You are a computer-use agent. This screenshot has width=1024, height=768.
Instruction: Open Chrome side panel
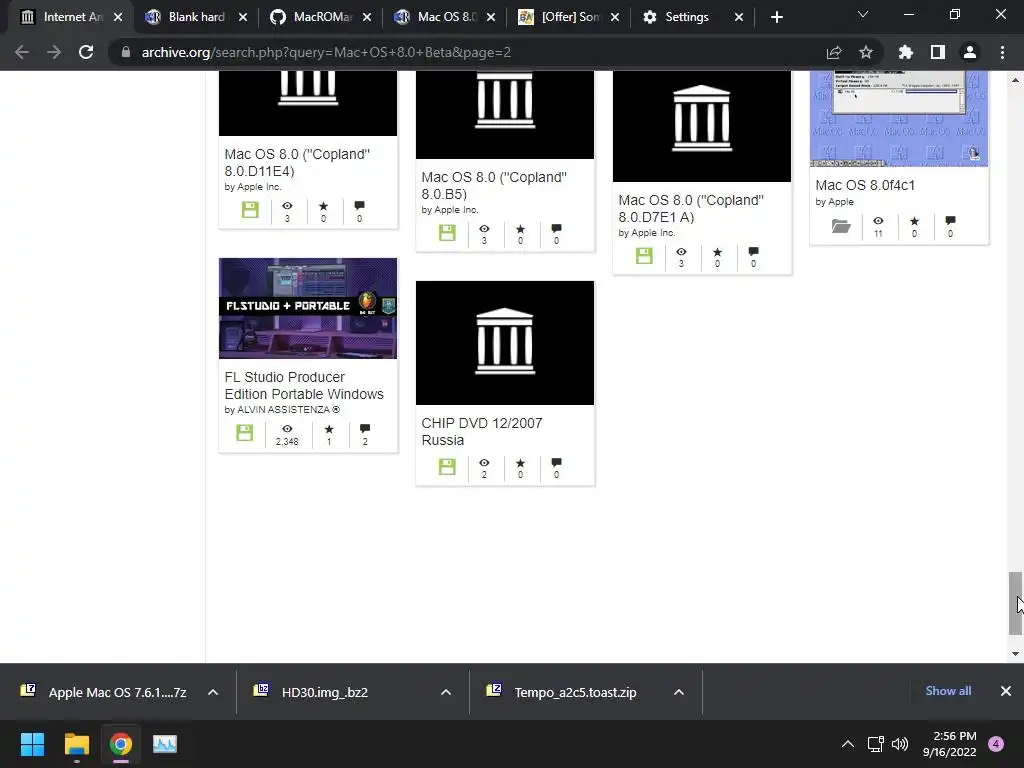point(938,52)
